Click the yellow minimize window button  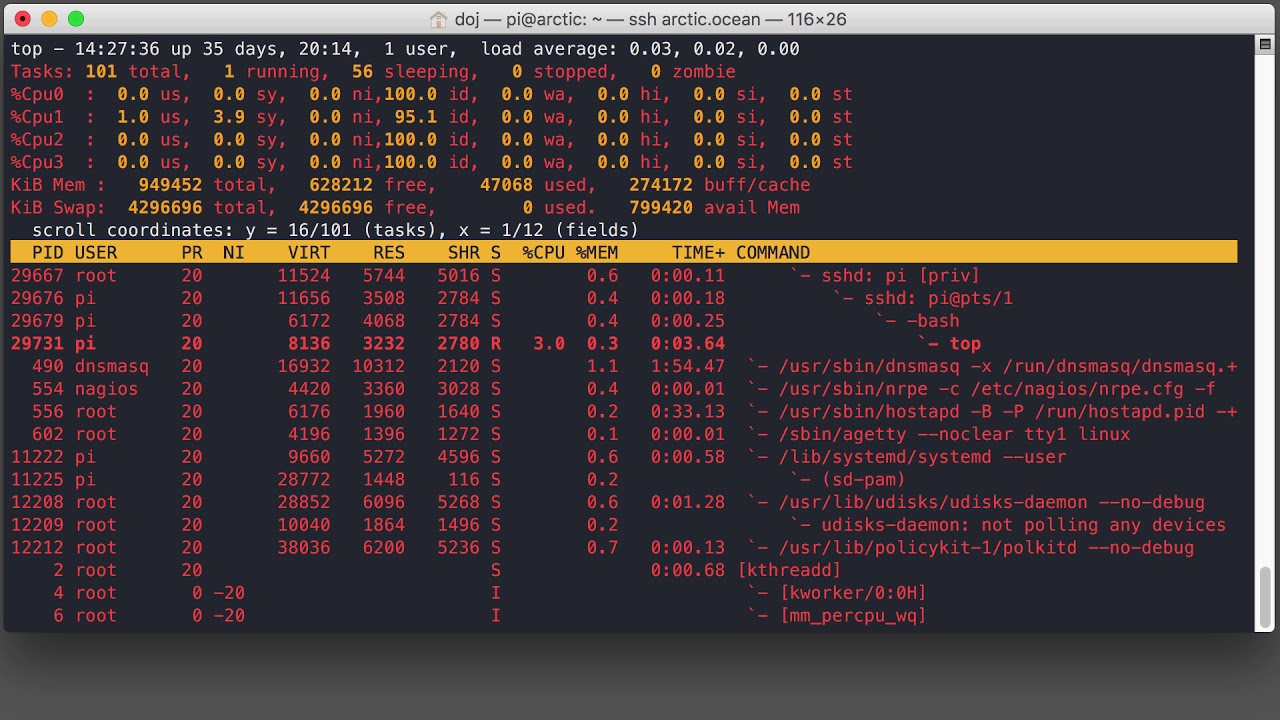[x=49, y=19]
